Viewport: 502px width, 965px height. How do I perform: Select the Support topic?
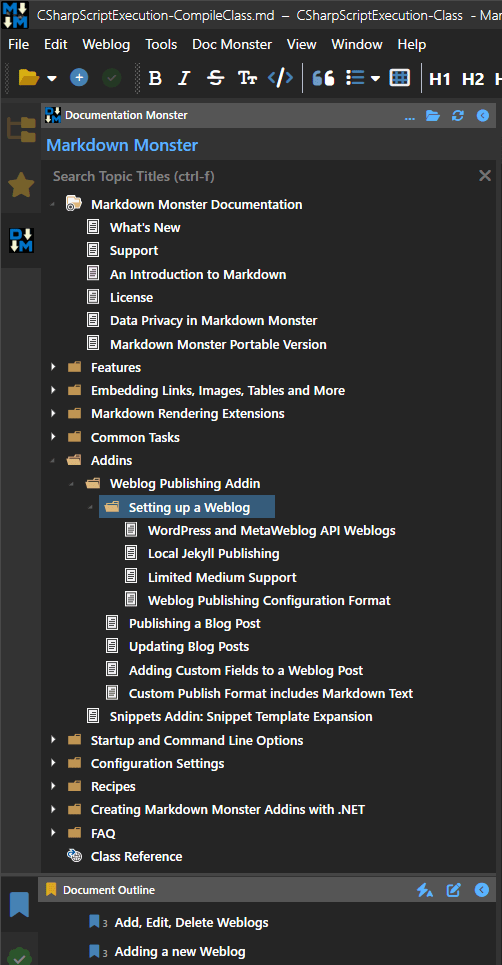pos(133,251)
